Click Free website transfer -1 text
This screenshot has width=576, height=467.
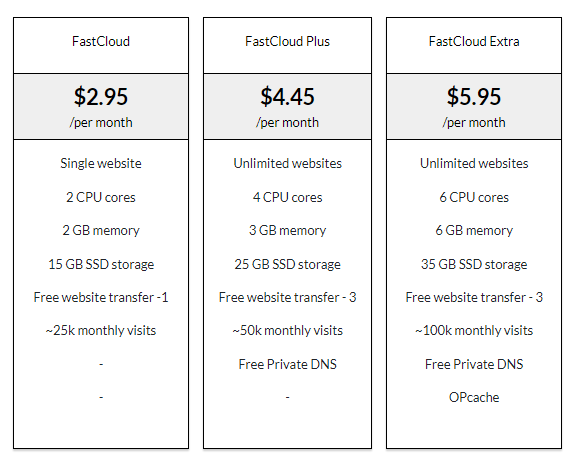point(101,297)
